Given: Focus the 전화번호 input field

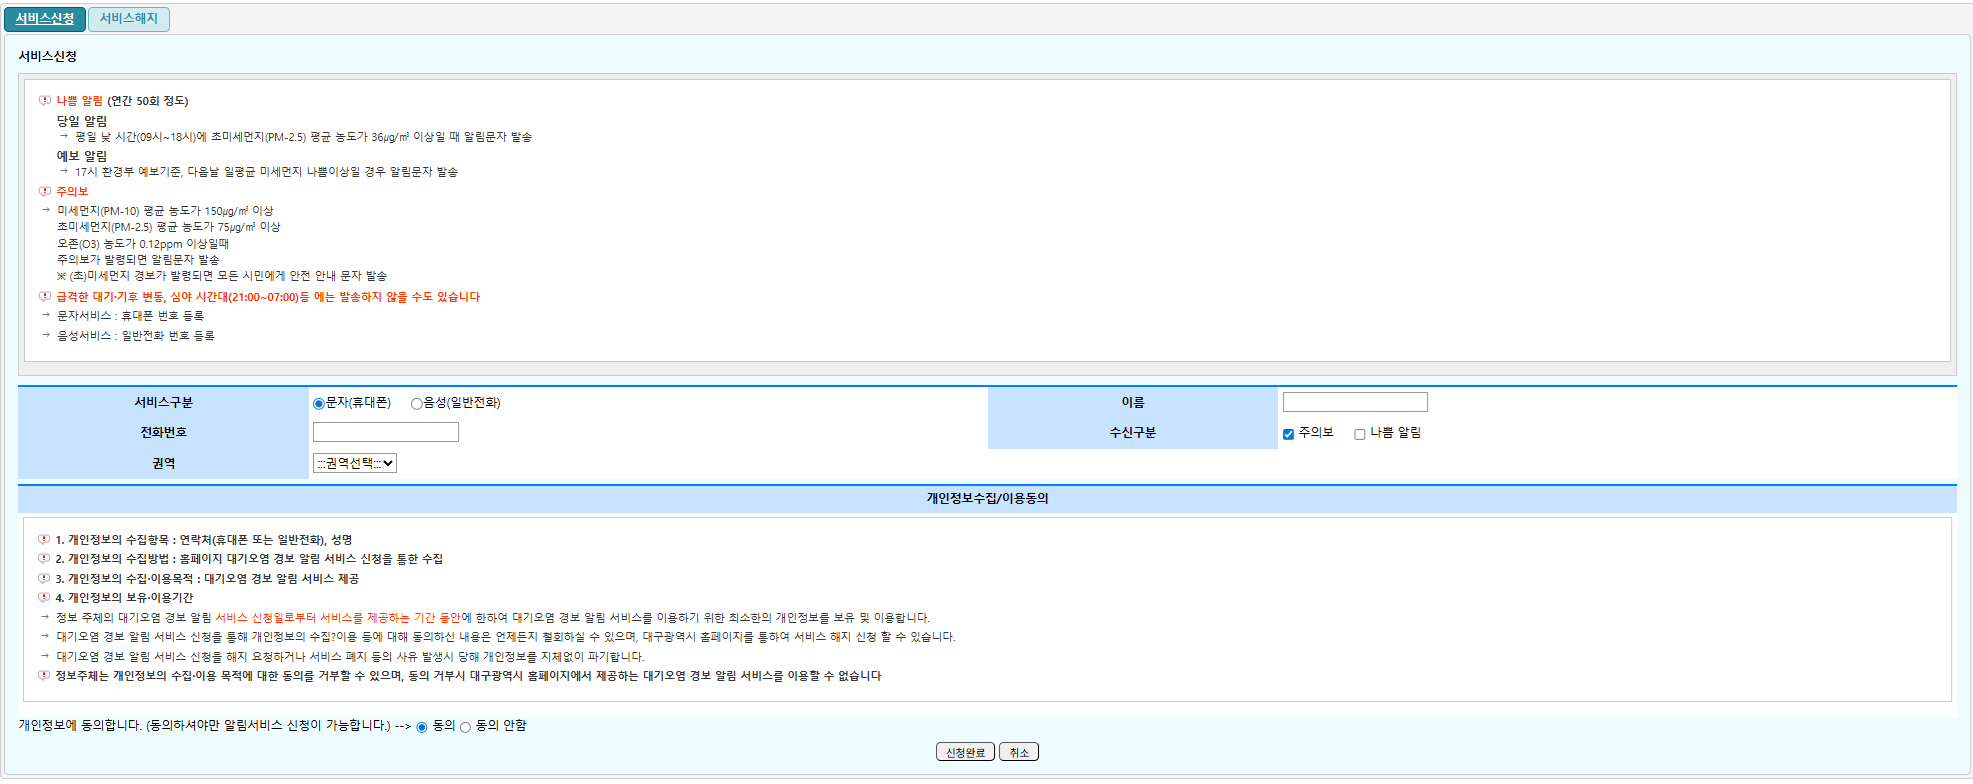Looking at the screenshot, I should (386, 432).
